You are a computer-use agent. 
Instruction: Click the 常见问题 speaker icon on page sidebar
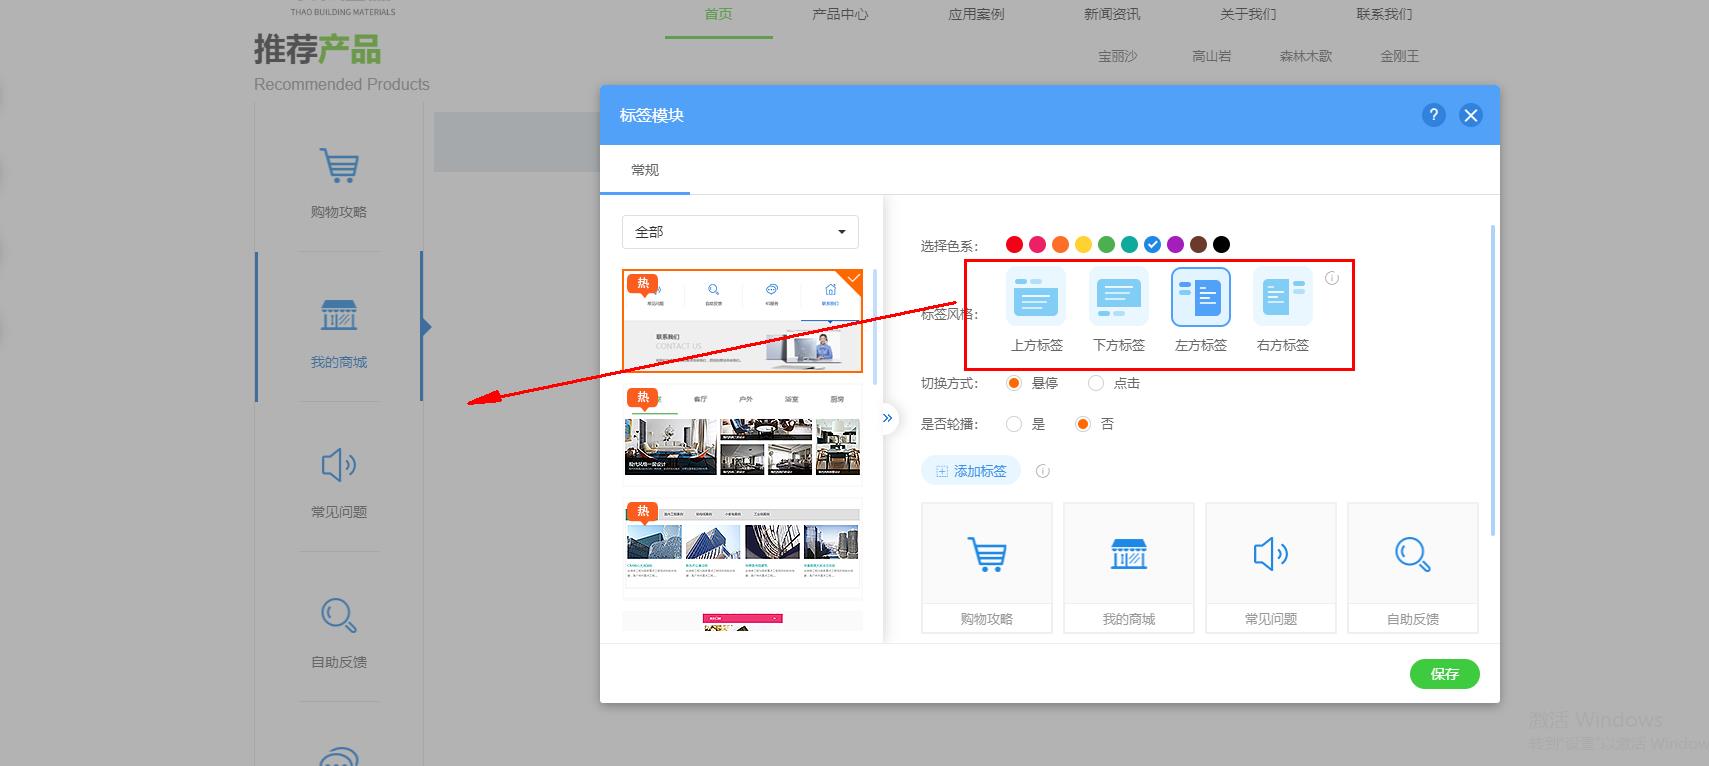click(x=339, y=465)
